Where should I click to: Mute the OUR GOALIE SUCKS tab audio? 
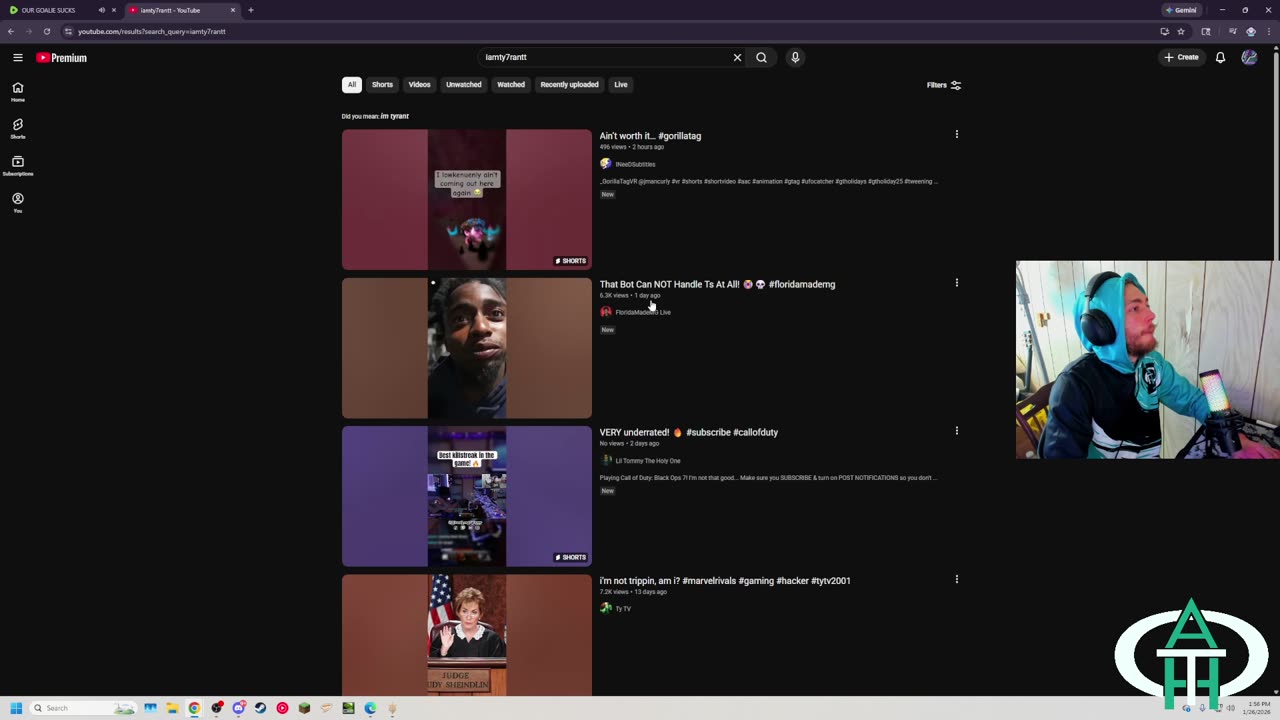(x=101, y=10)
